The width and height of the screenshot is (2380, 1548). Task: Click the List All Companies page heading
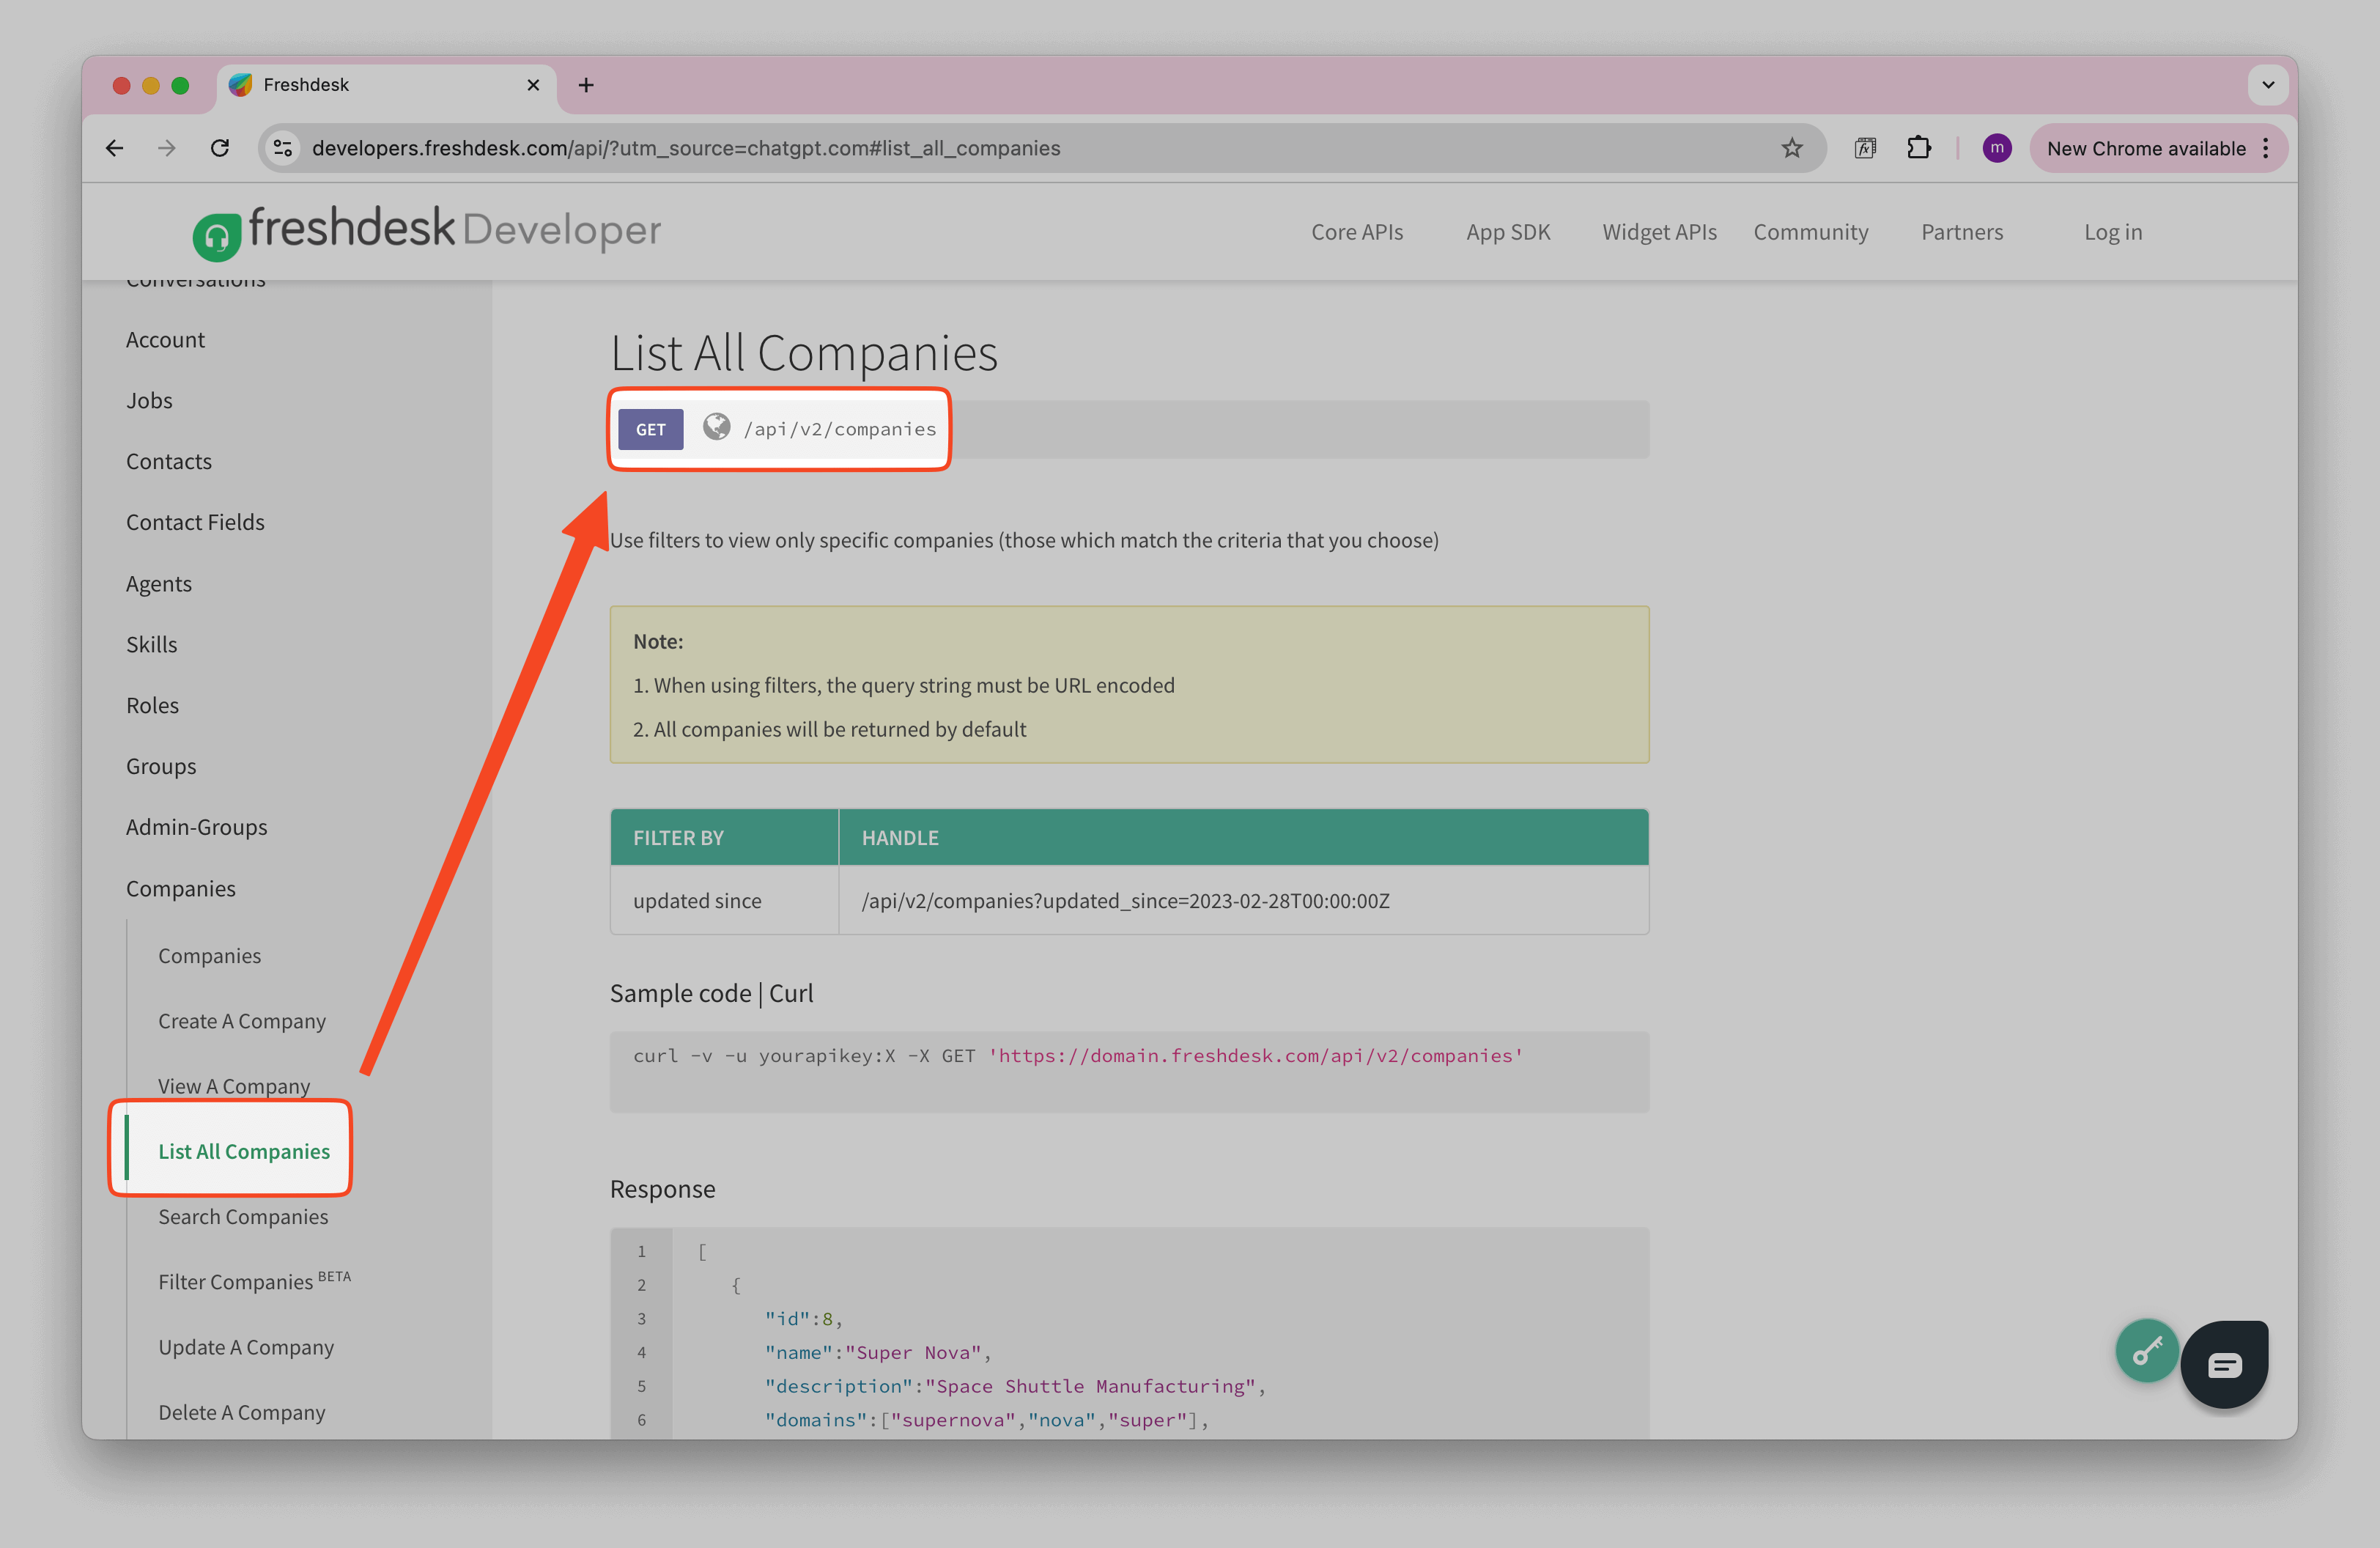point(804,353)
